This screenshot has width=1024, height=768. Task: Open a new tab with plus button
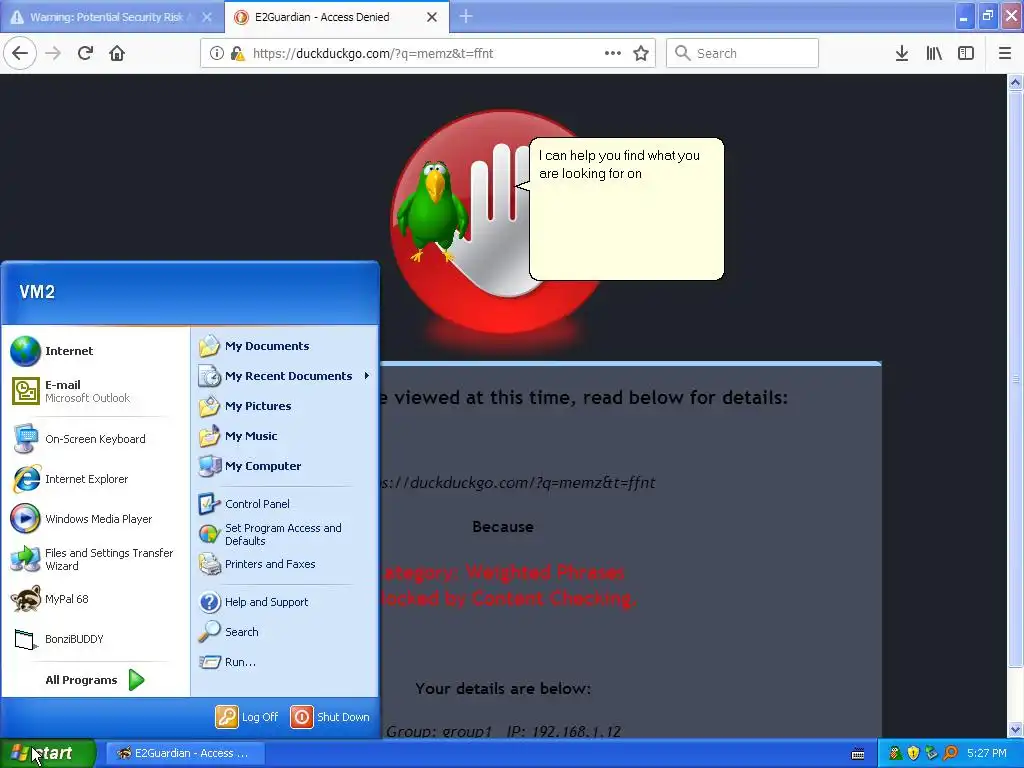point(466,16)
